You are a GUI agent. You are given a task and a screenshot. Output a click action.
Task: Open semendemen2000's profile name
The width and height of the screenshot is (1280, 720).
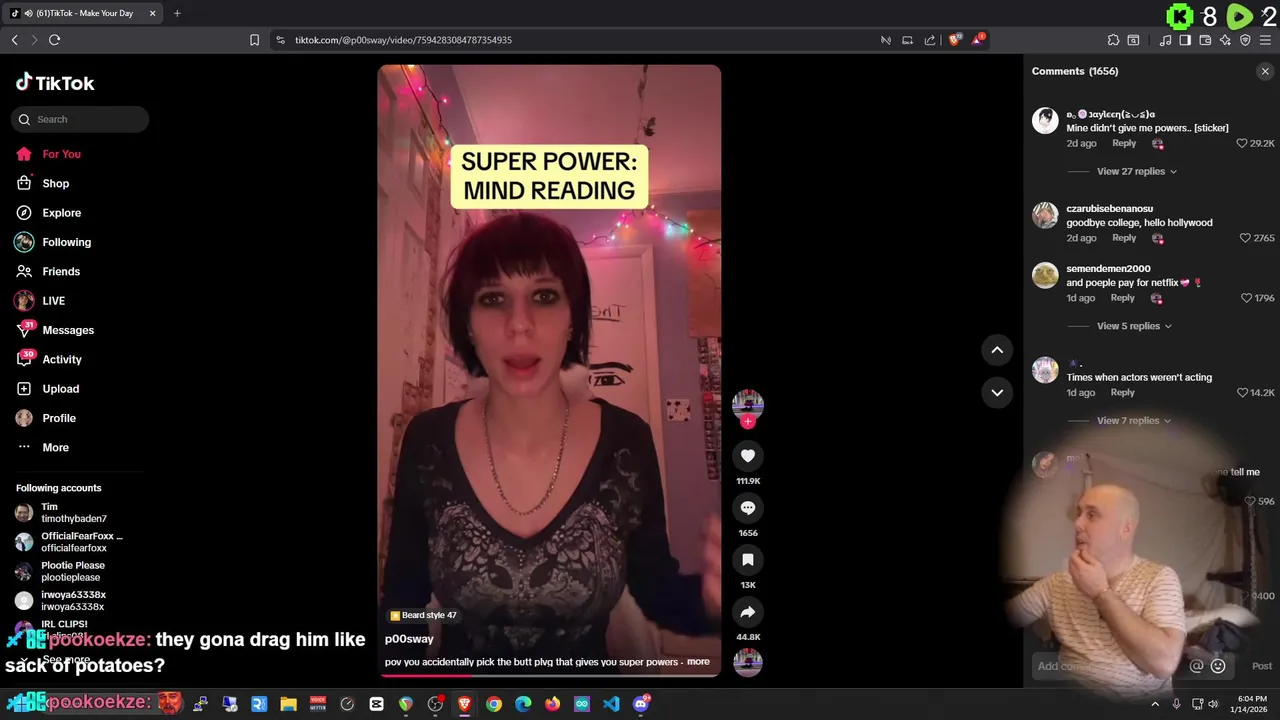(x=1108, y=269)
